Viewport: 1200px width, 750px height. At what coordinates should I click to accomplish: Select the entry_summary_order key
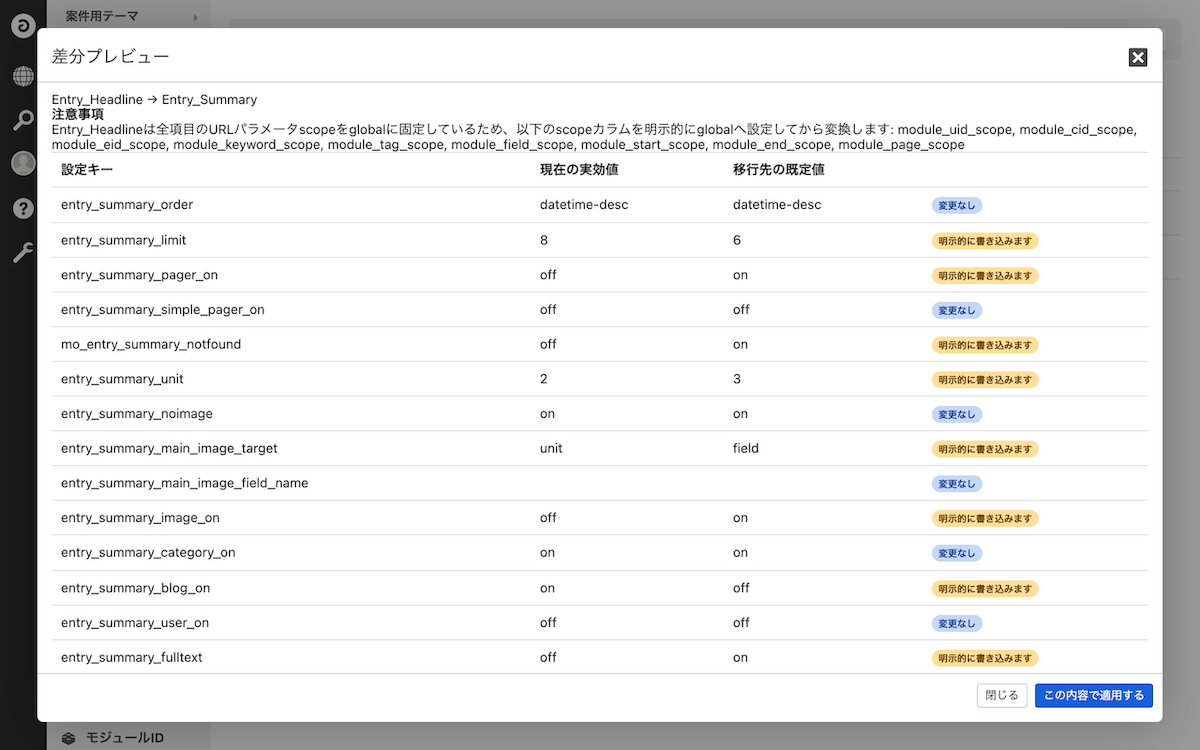point(127,205)
